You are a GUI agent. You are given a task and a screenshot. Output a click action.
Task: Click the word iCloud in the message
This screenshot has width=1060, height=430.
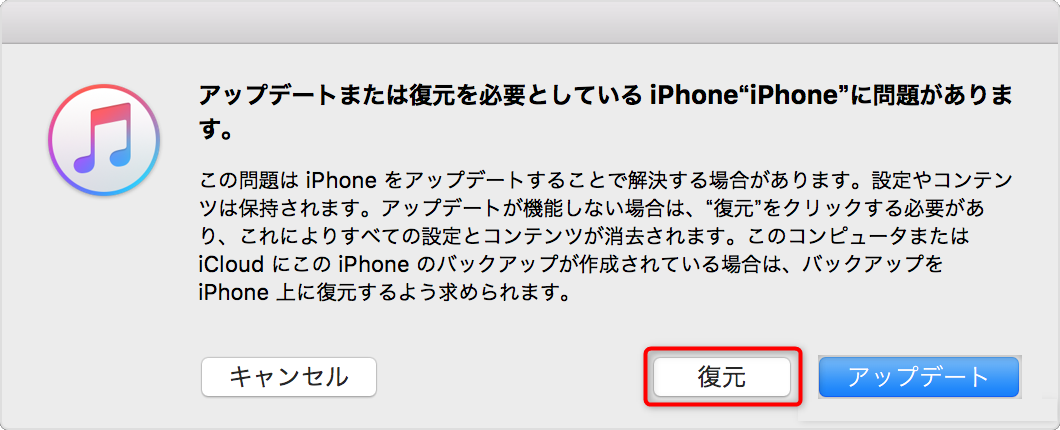click(x=231, y=264)
